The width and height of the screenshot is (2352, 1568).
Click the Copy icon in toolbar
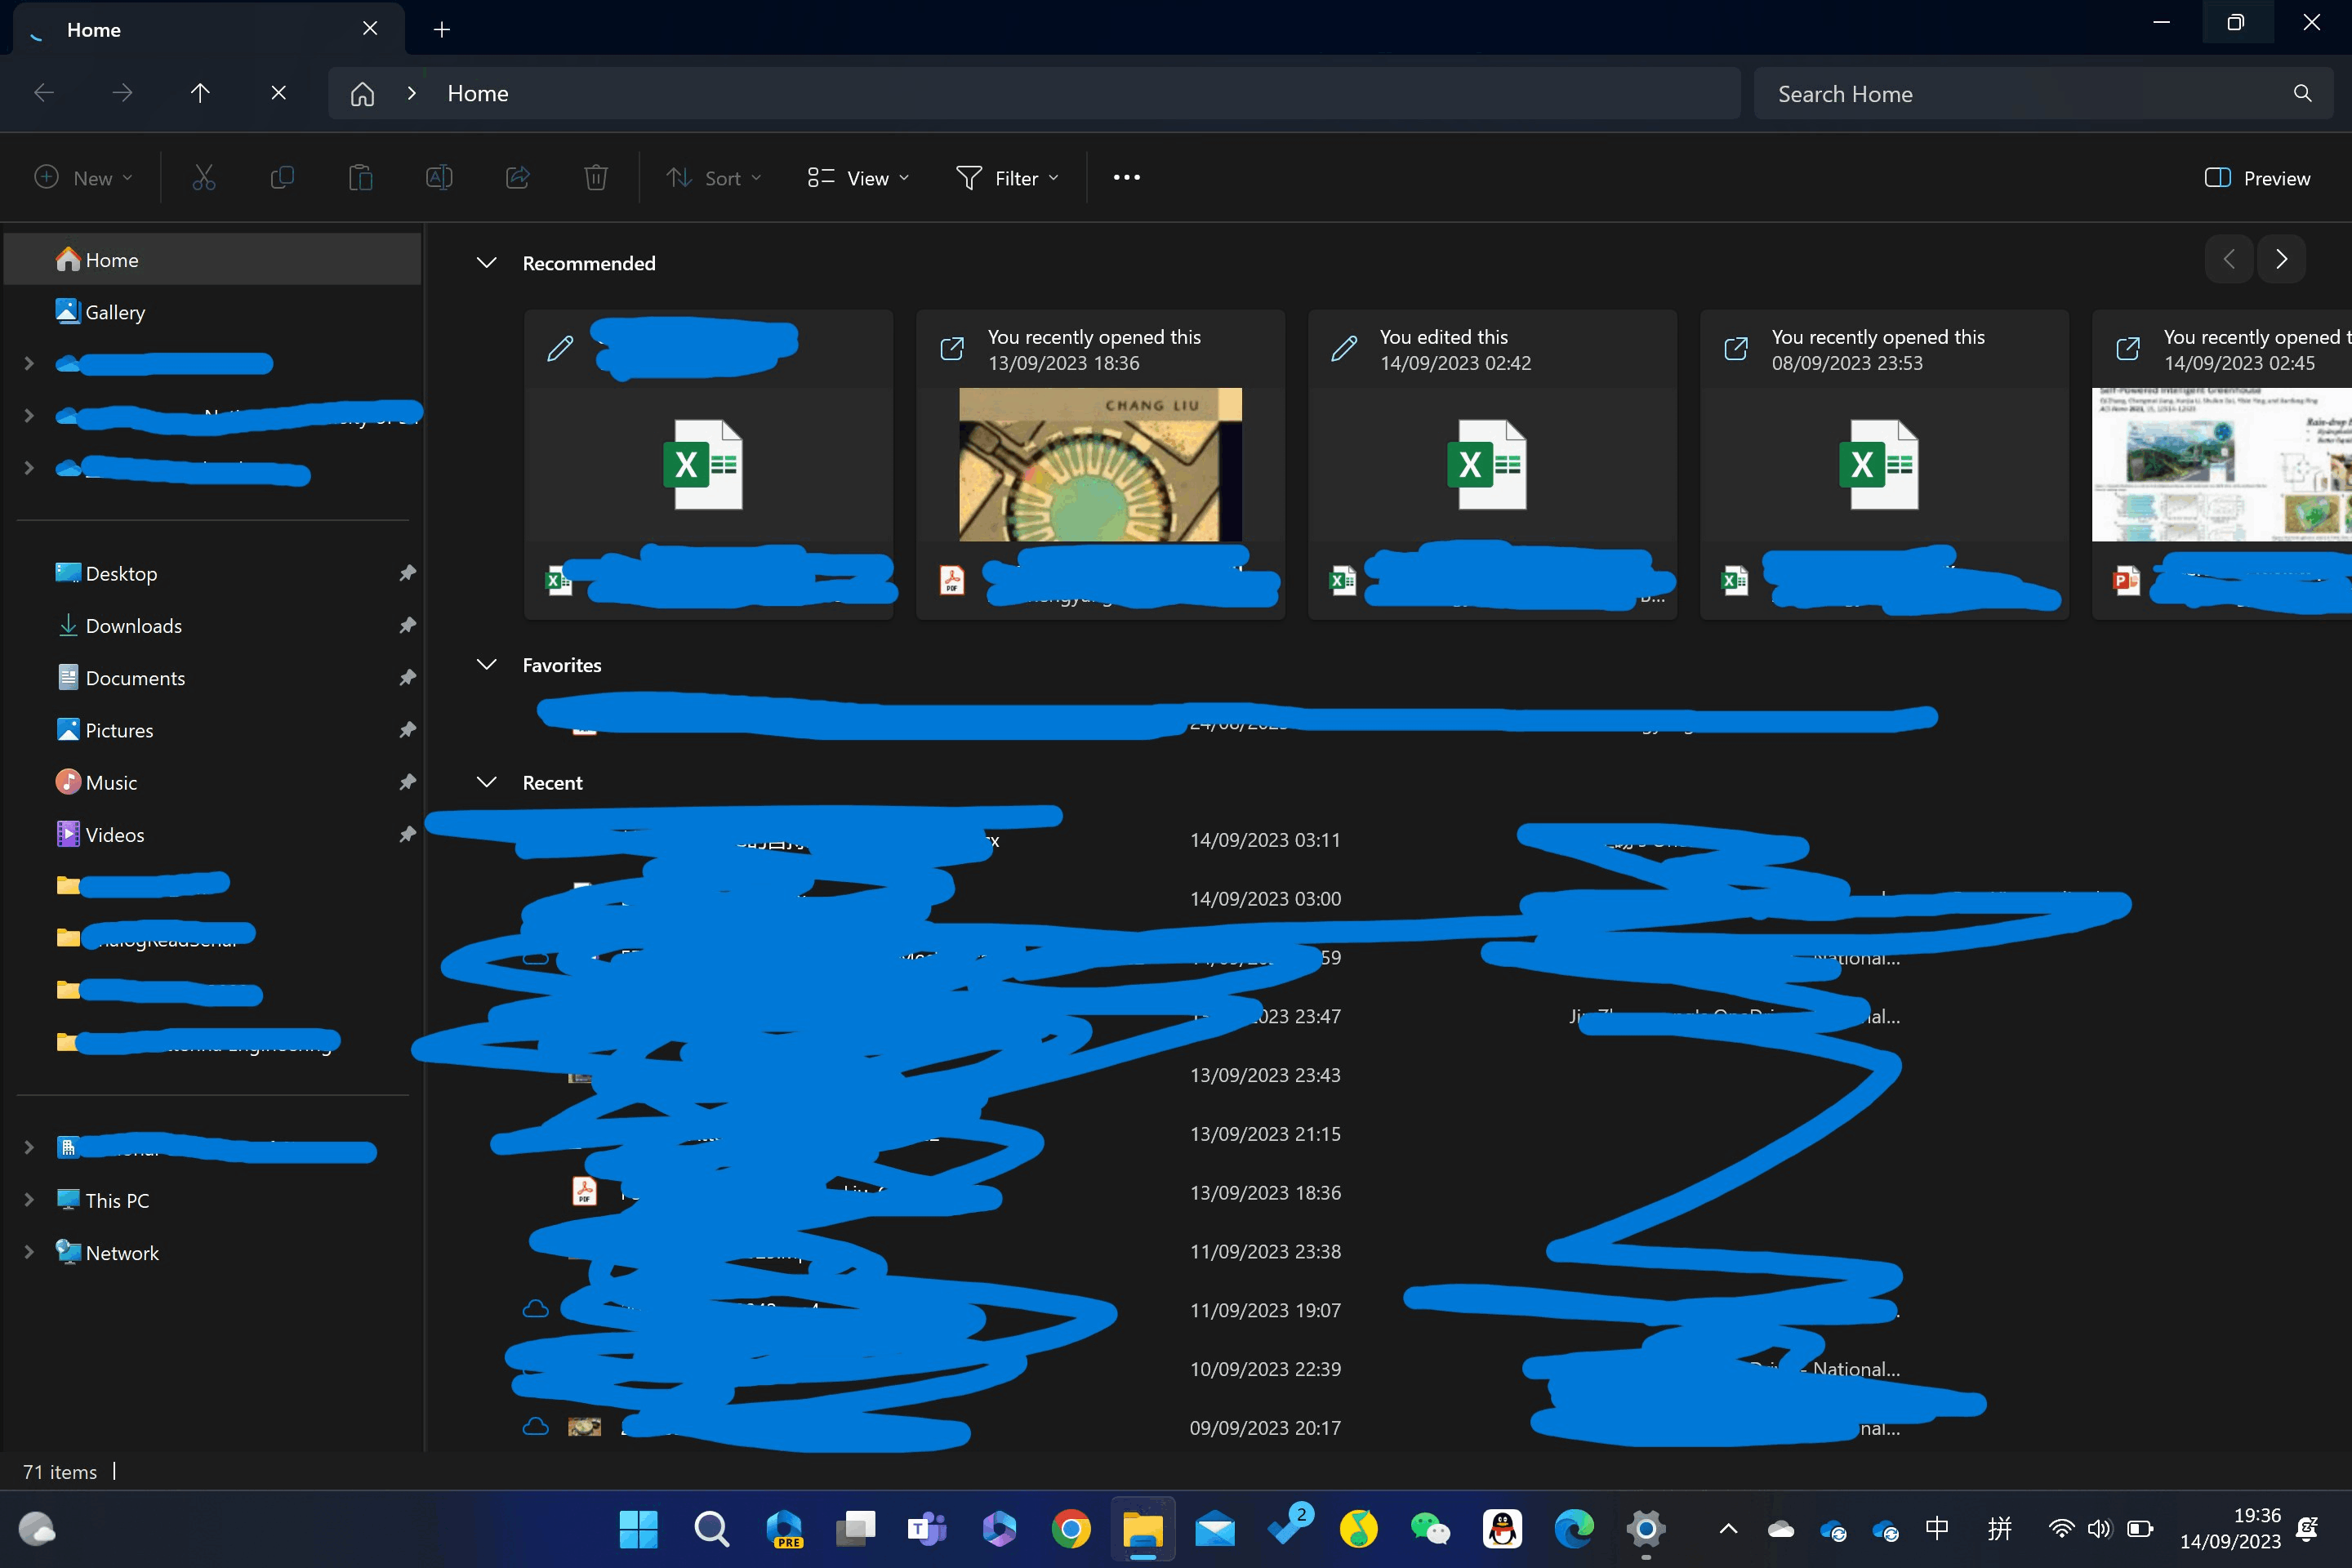point(282,178)
